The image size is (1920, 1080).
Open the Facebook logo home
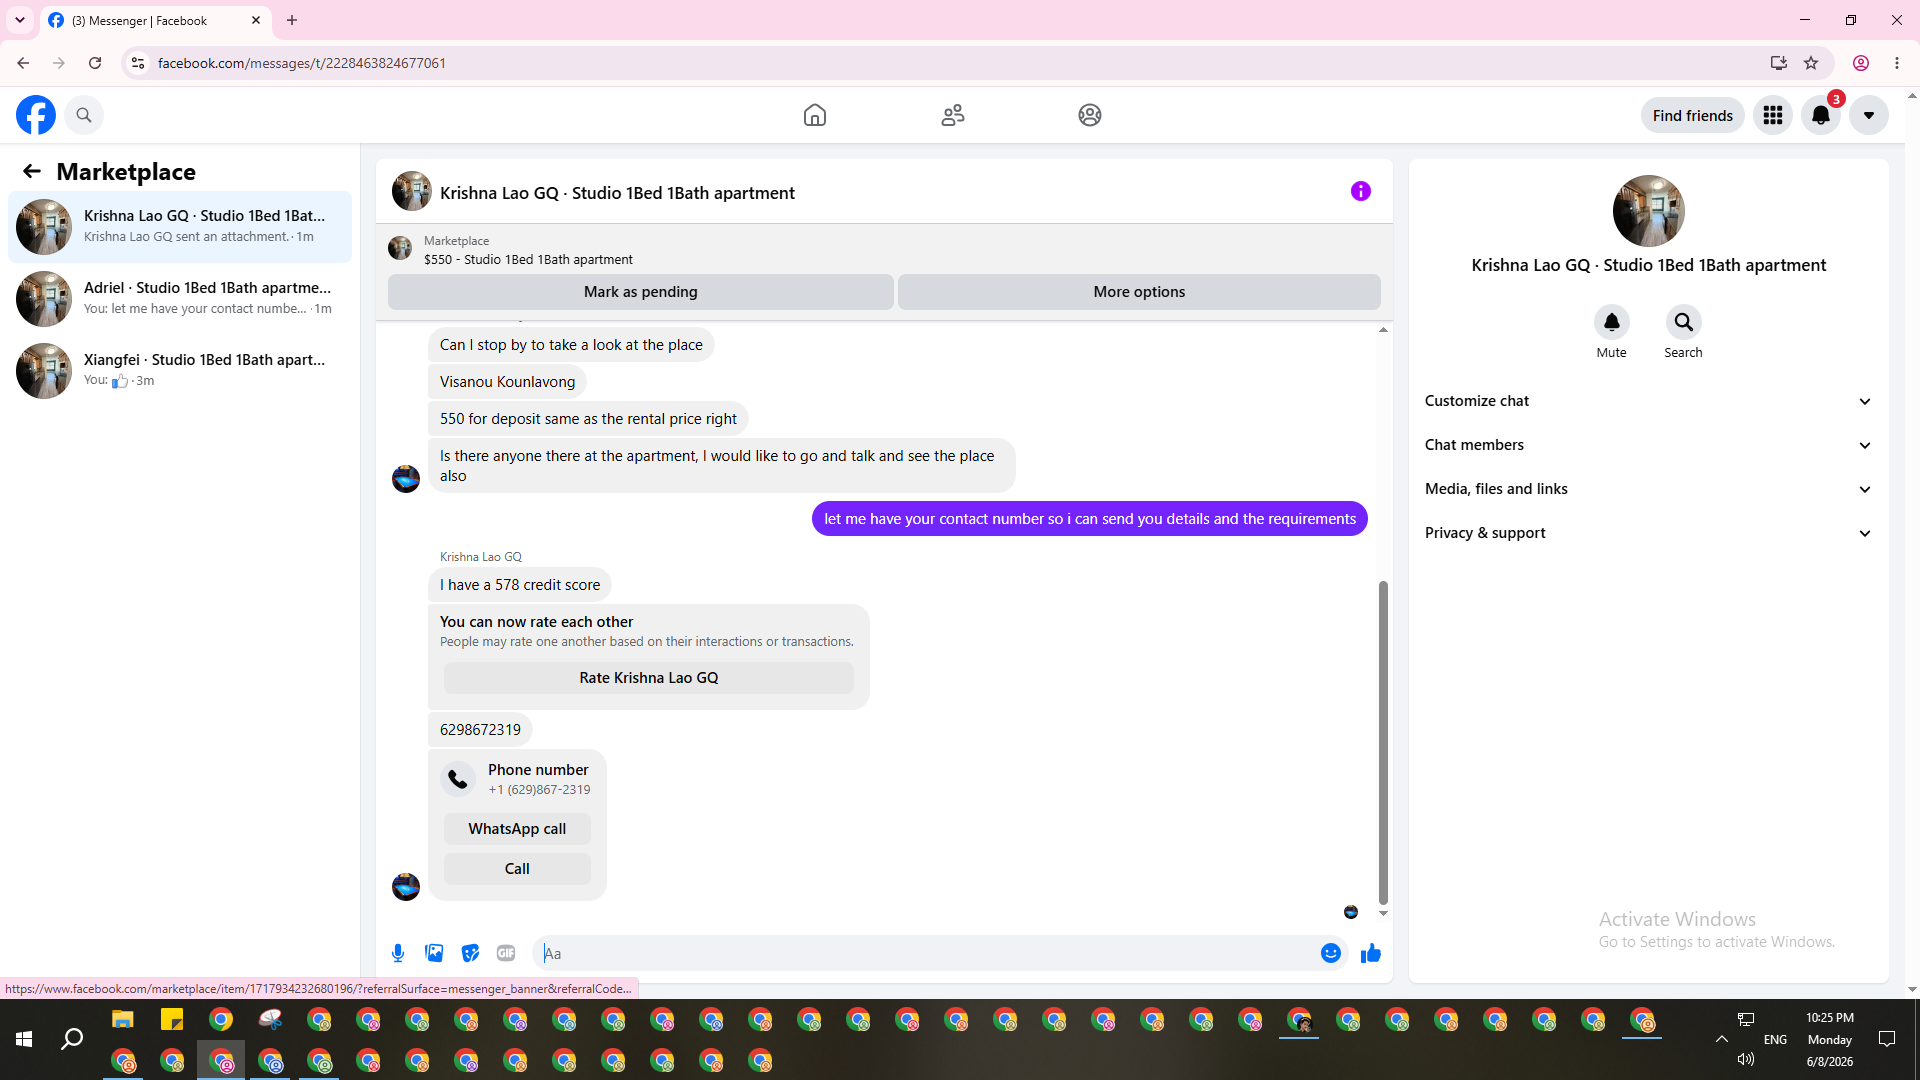pyautogui.click(x=36, y=115)
